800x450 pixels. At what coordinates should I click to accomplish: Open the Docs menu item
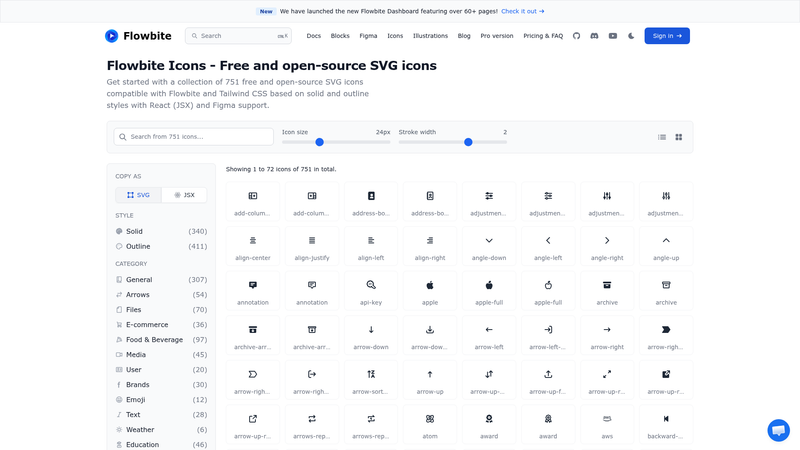click(314, 36)
